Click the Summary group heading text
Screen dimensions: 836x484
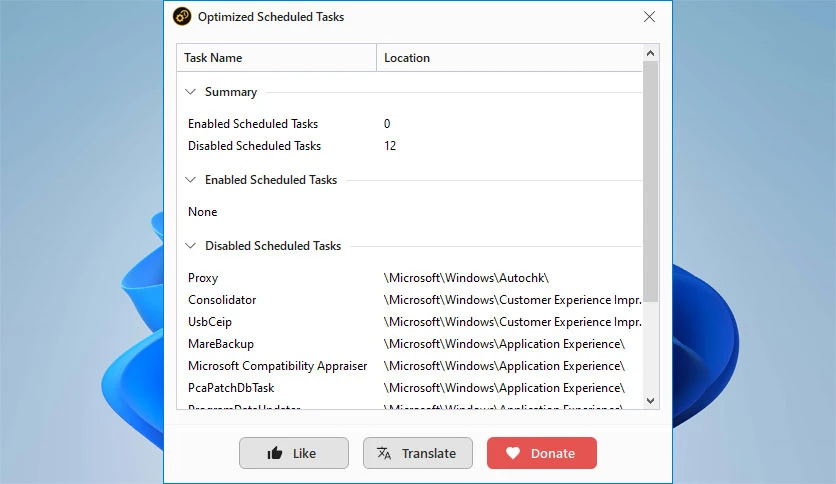(231, 92)
